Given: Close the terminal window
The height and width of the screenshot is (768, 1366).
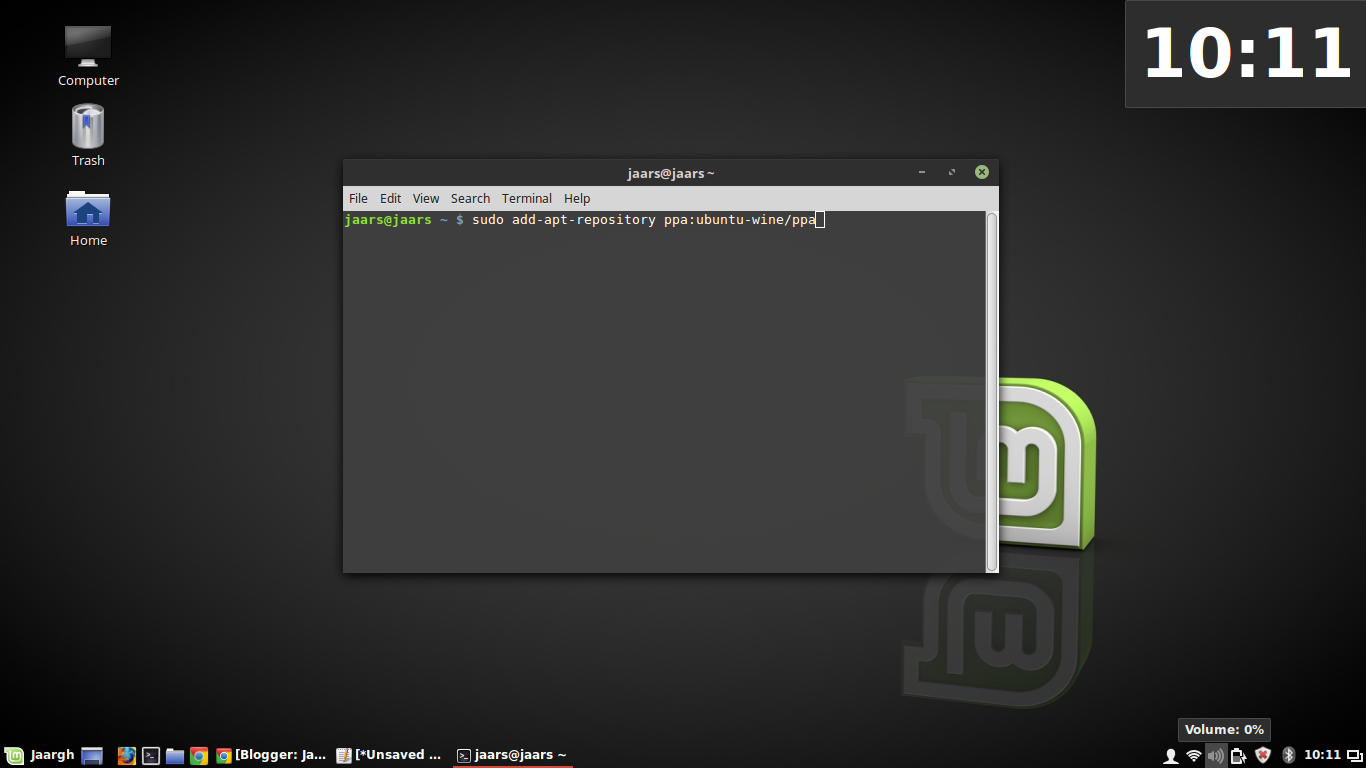Looking at the screenshot, I should click(982, 172).
